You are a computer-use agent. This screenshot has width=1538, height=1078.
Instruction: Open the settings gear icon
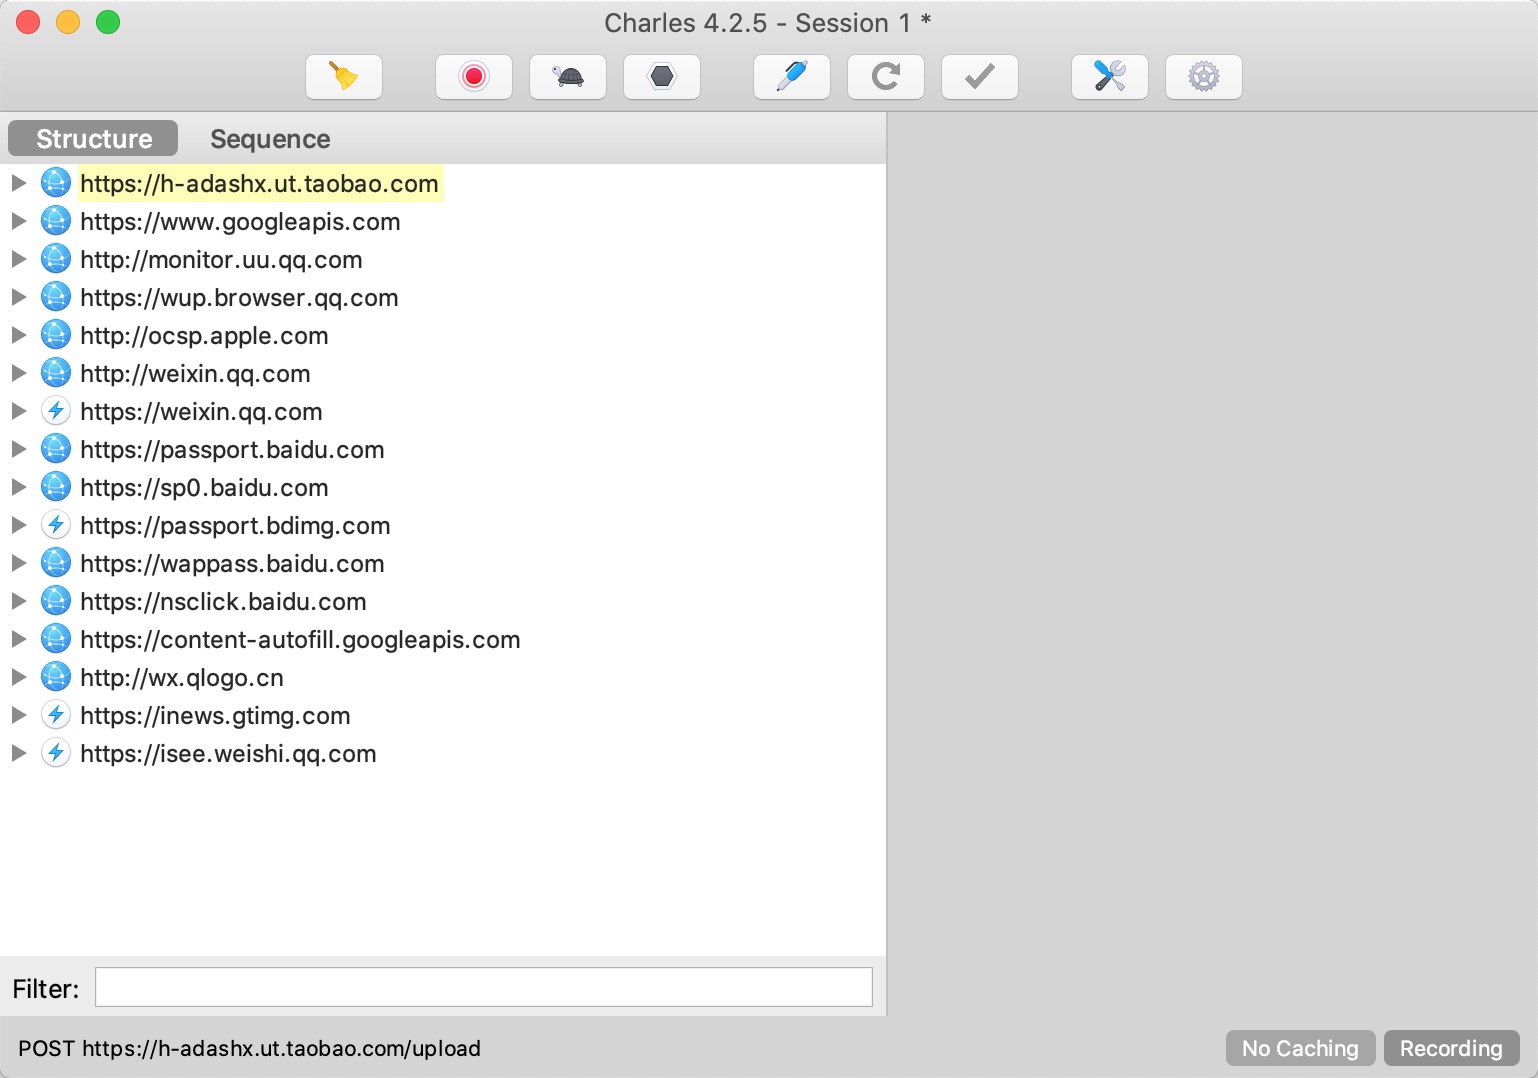pyautogui.click(x=1203, y=77)
